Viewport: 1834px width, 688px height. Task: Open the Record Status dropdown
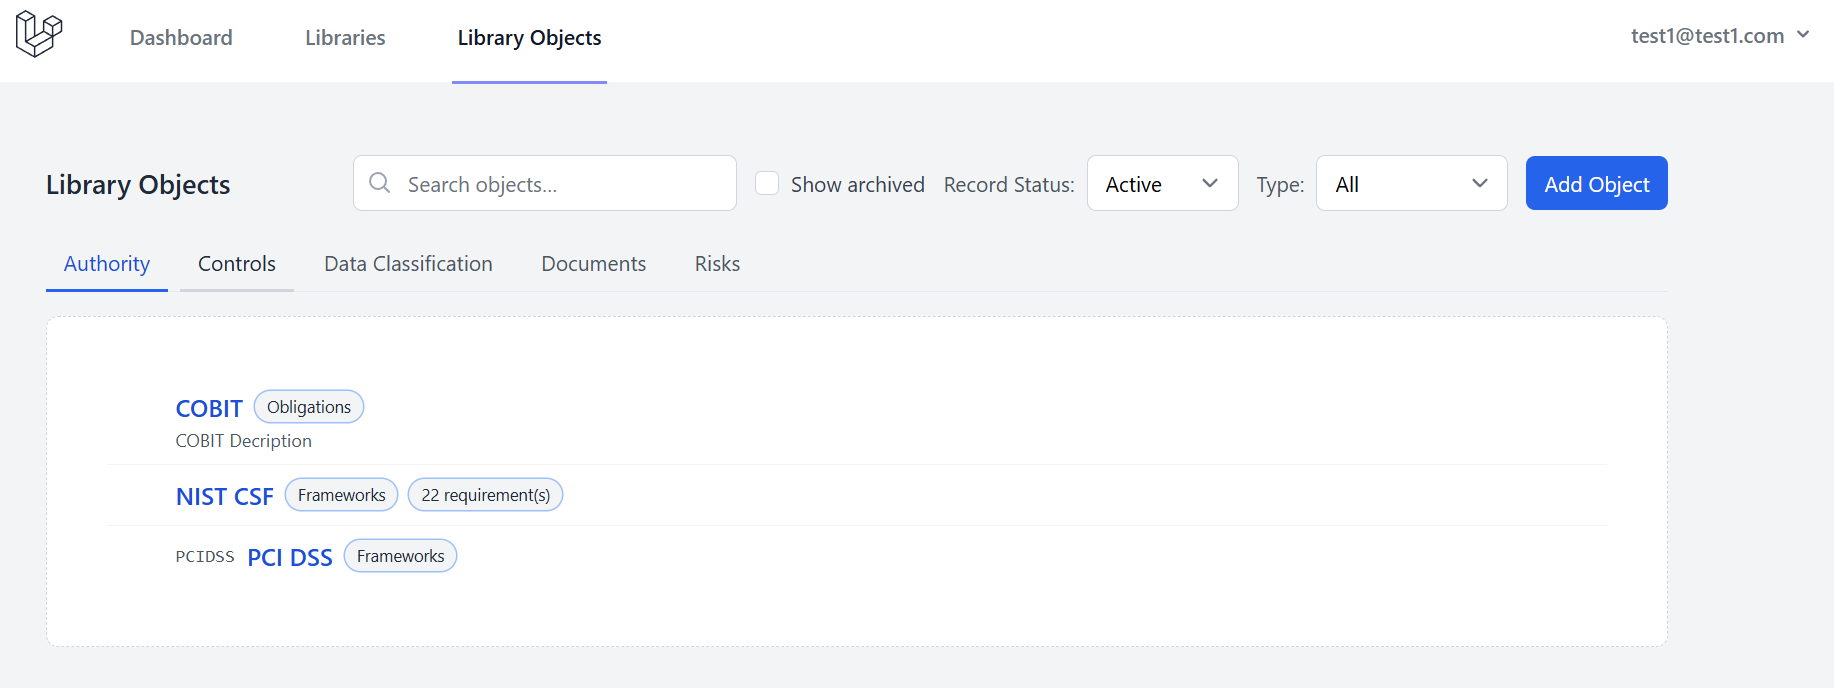(x=1162, y=184)
